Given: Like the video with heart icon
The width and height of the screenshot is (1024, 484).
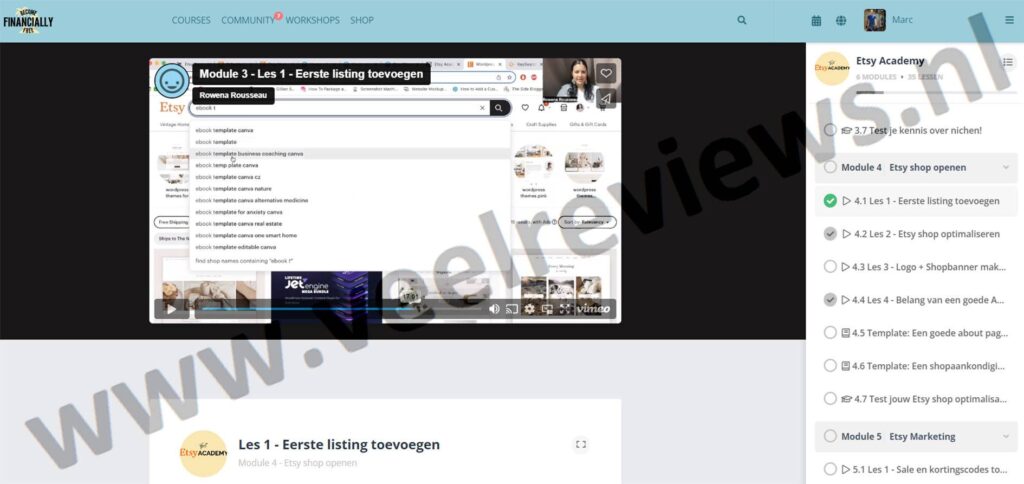Looking at the screenshot, I should coord(606,74).
